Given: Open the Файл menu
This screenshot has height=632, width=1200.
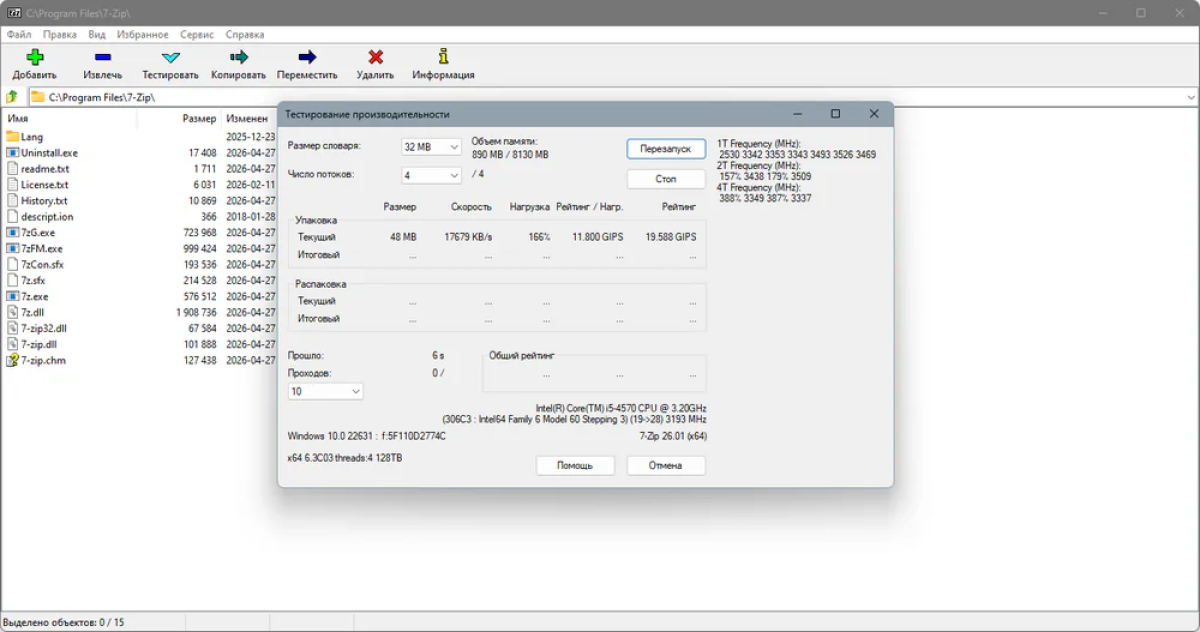Looking at the screenshot, I should 18,34.
